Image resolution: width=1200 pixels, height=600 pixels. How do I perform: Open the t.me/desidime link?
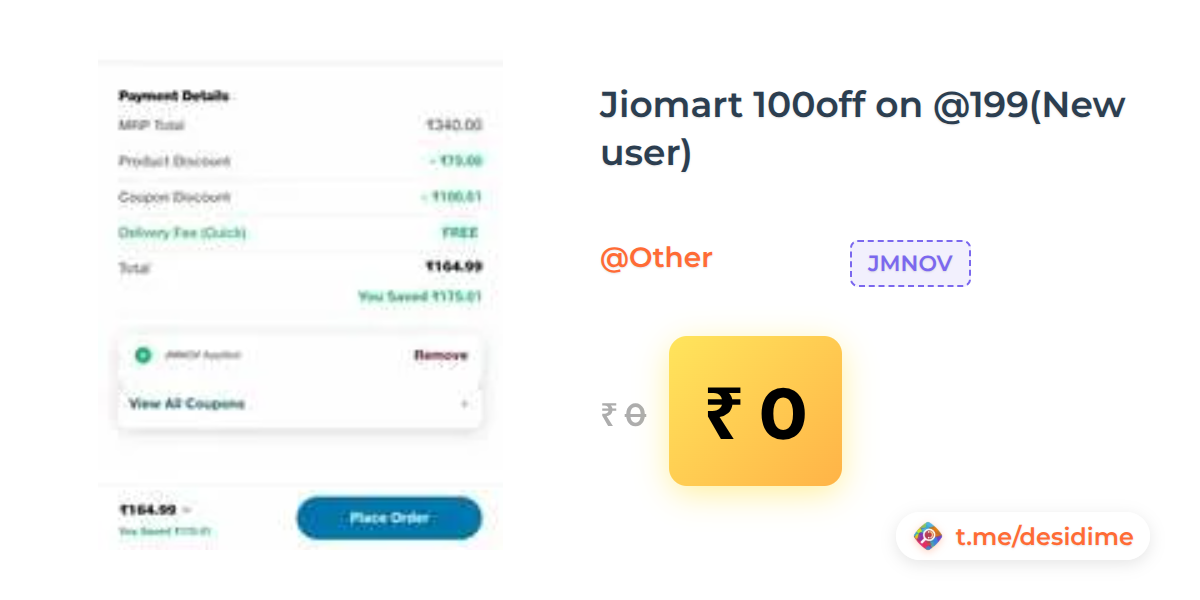1043,537
